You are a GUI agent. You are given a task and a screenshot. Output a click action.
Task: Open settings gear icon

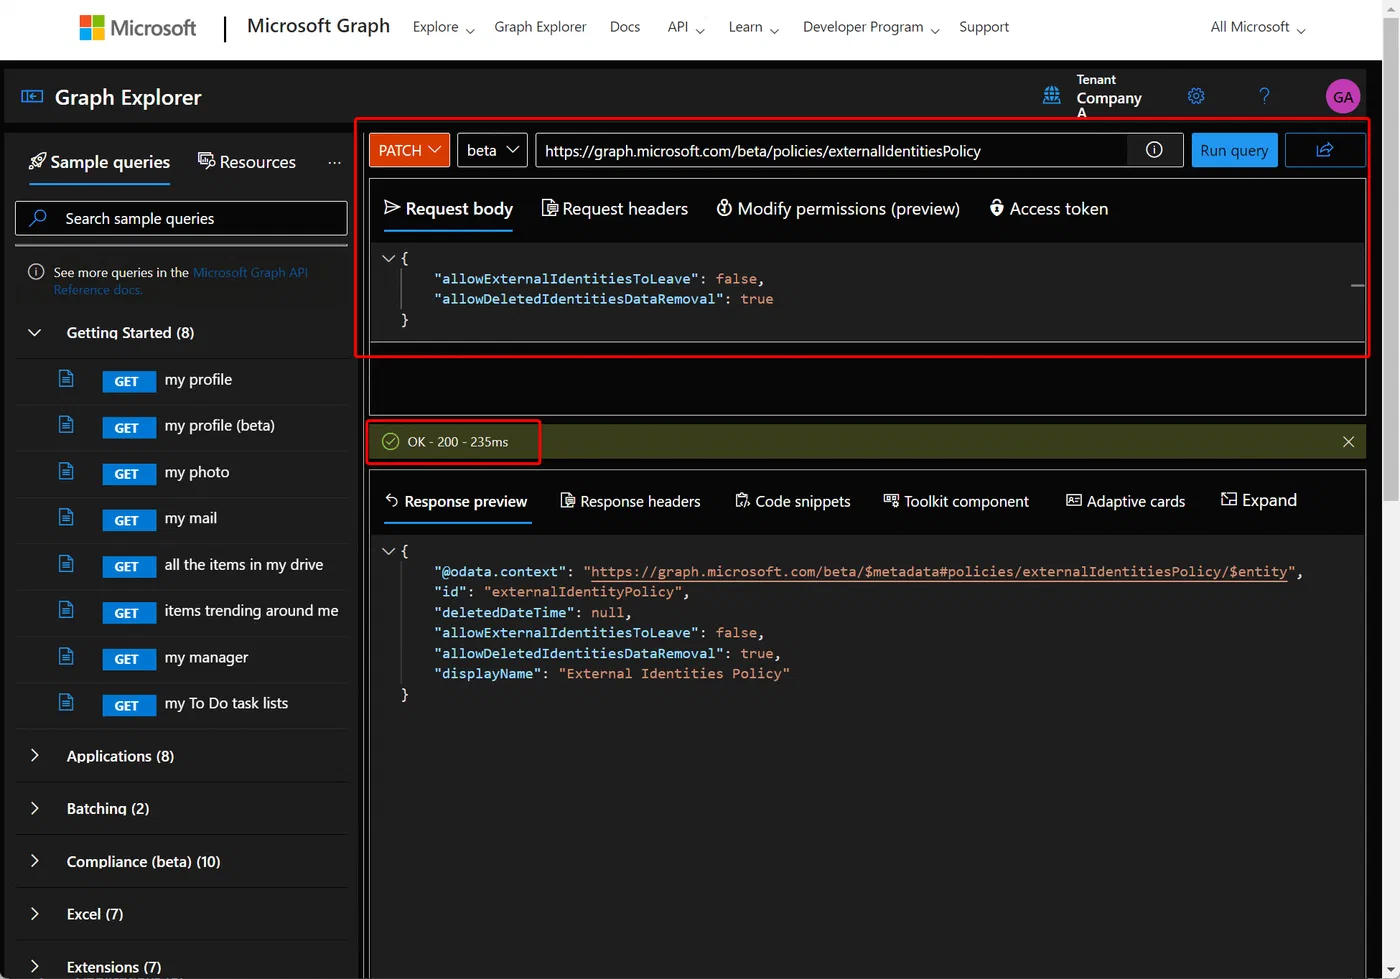[x=1196, y=96]
